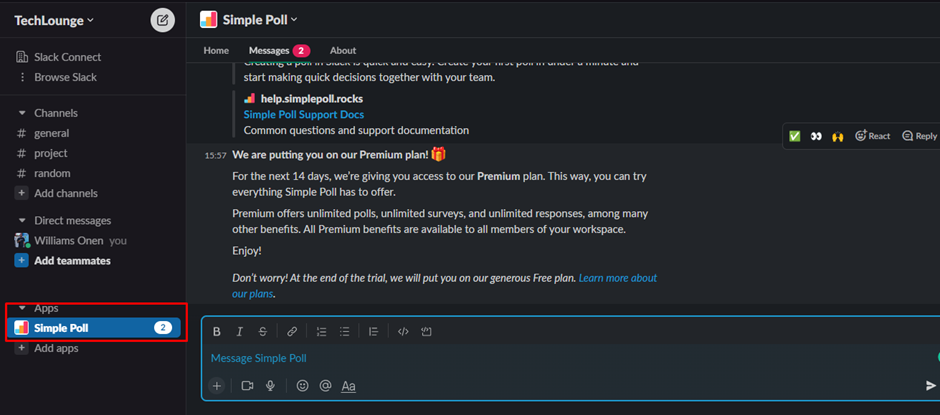Send the message with the arrow icon
This screenshot has height=415, width=940.
click(930, 386)
